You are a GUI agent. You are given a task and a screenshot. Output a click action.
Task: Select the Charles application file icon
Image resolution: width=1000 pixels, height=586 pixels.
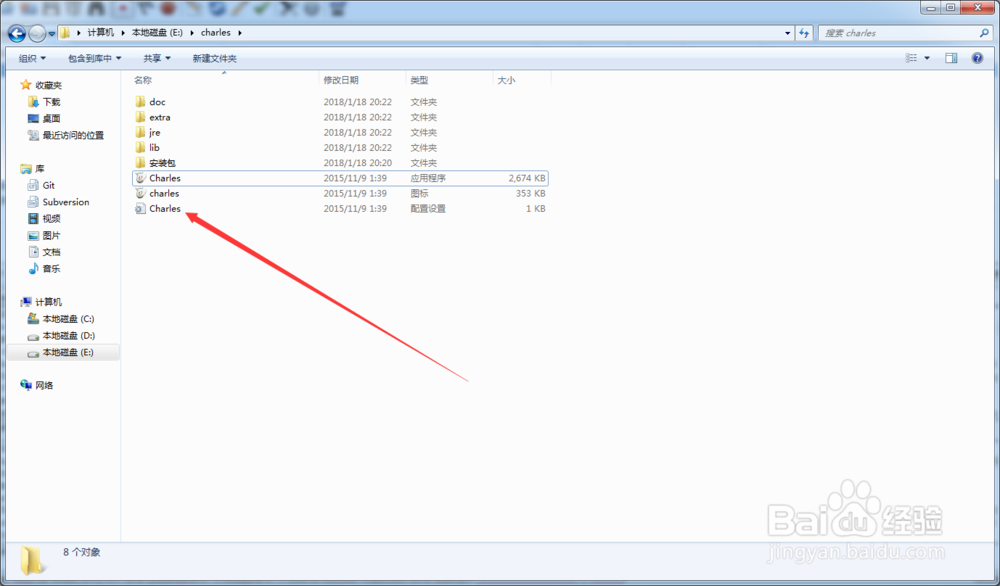click(x=140, y=178)
